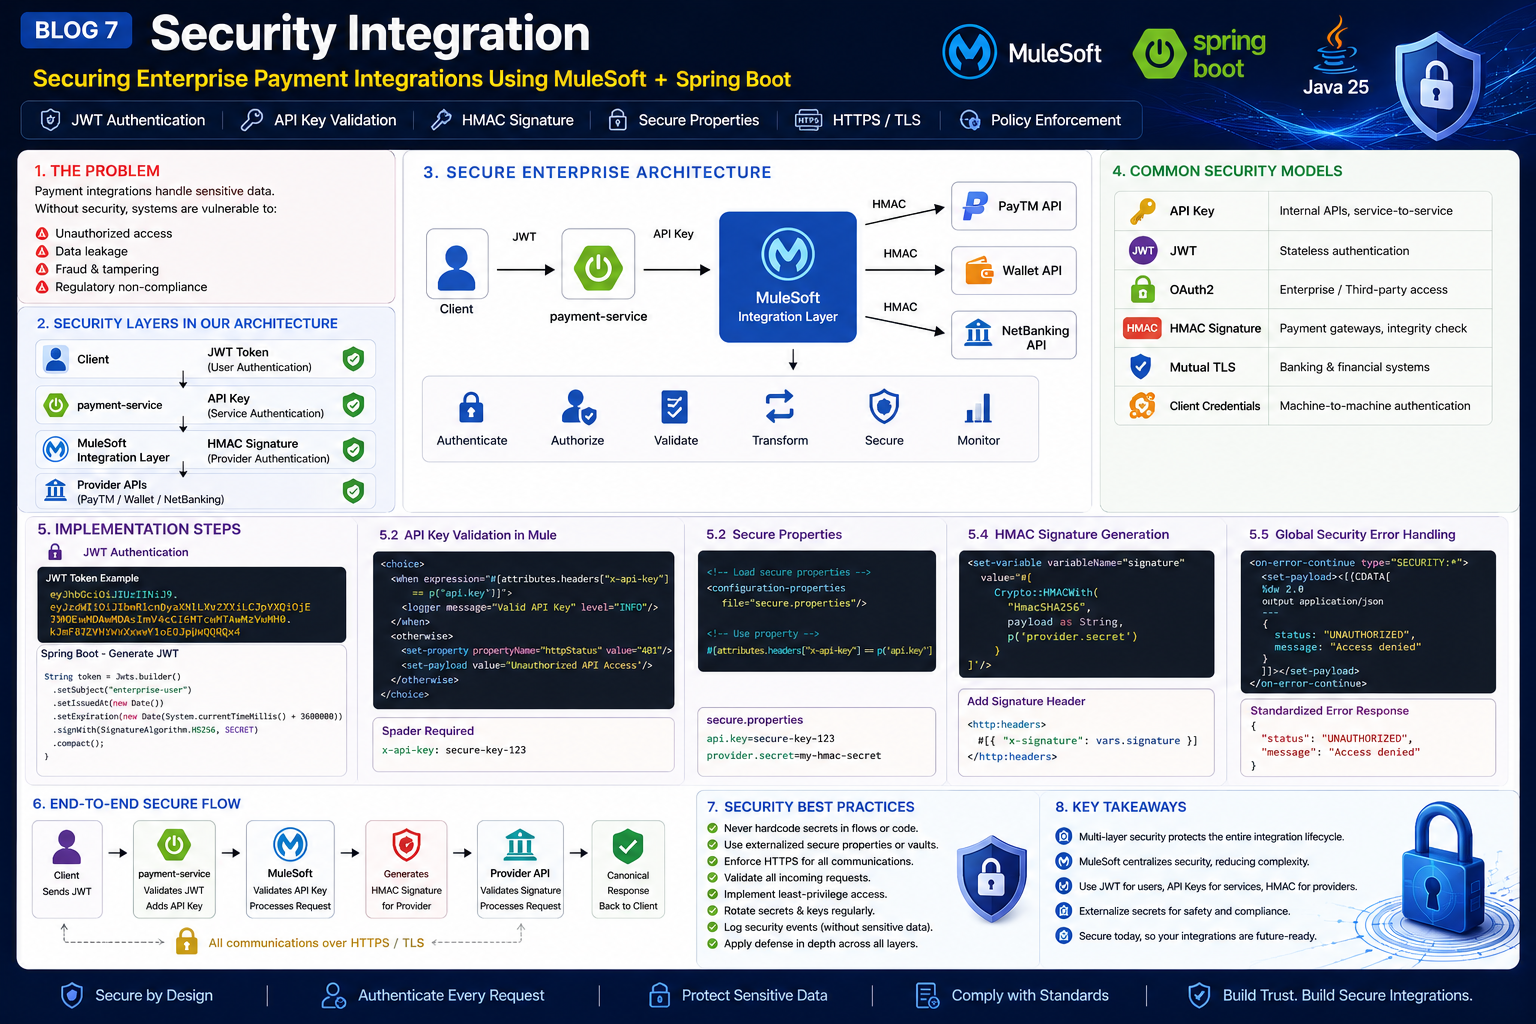Click the check beside Enforce HTTPS for all communications
The width and height of the screenshot is (1536, 1024).
click(x=713, y=861)
